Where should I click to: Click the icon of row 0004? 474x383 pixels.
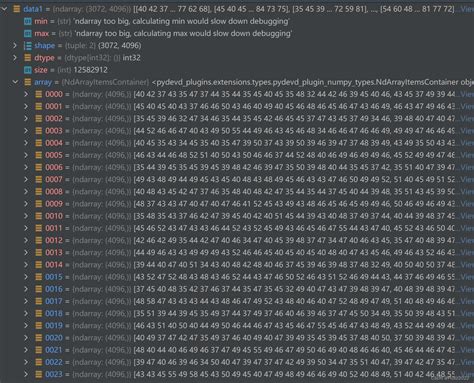(39, 143)
